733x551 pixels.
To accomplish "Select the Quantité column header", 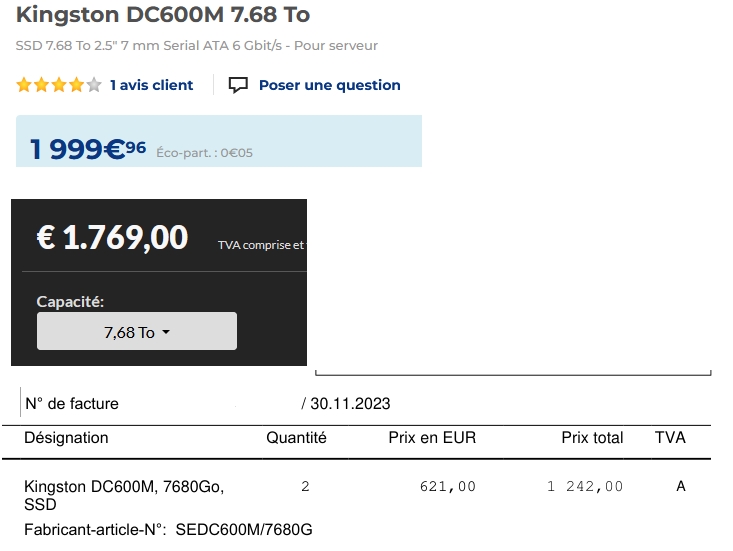I will pyautogui.click(x=296, y=438).
